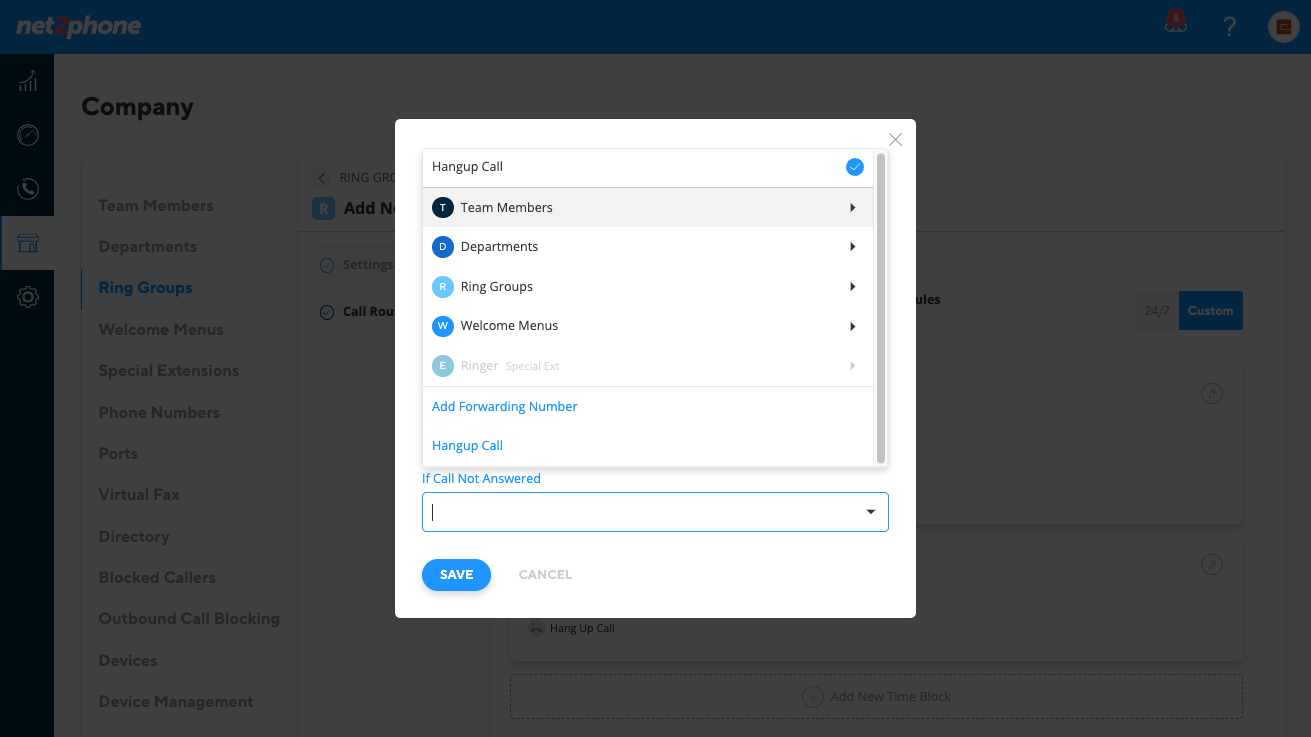Viewport: 1311px width, 737px height.
Task: Open Virtual Fax in the company menu
Action: point(139,494)
